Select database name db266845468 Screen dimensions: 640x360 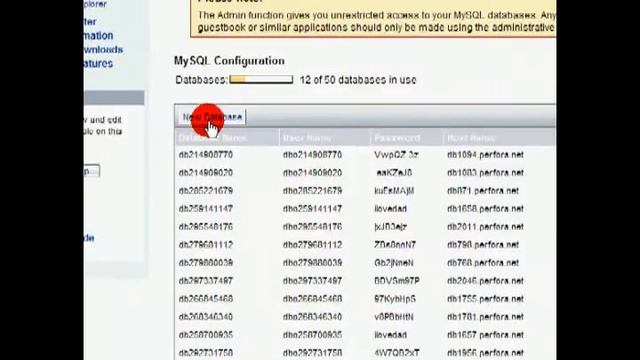coord(206,299)
